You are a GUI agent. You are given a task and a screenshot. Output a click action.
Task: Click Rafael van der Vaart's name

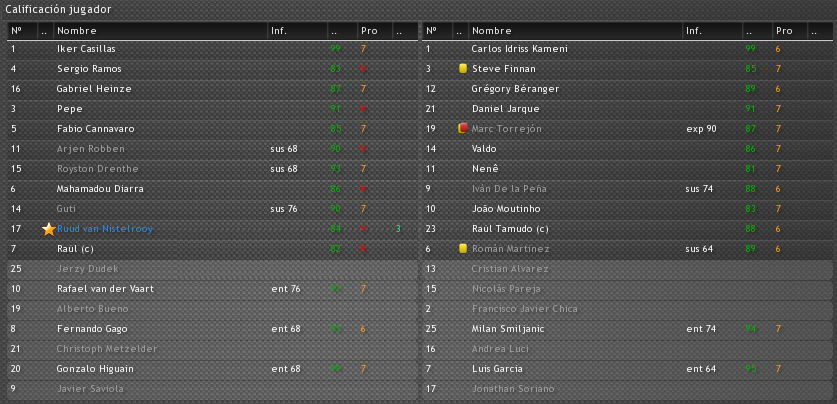point(106,289)
